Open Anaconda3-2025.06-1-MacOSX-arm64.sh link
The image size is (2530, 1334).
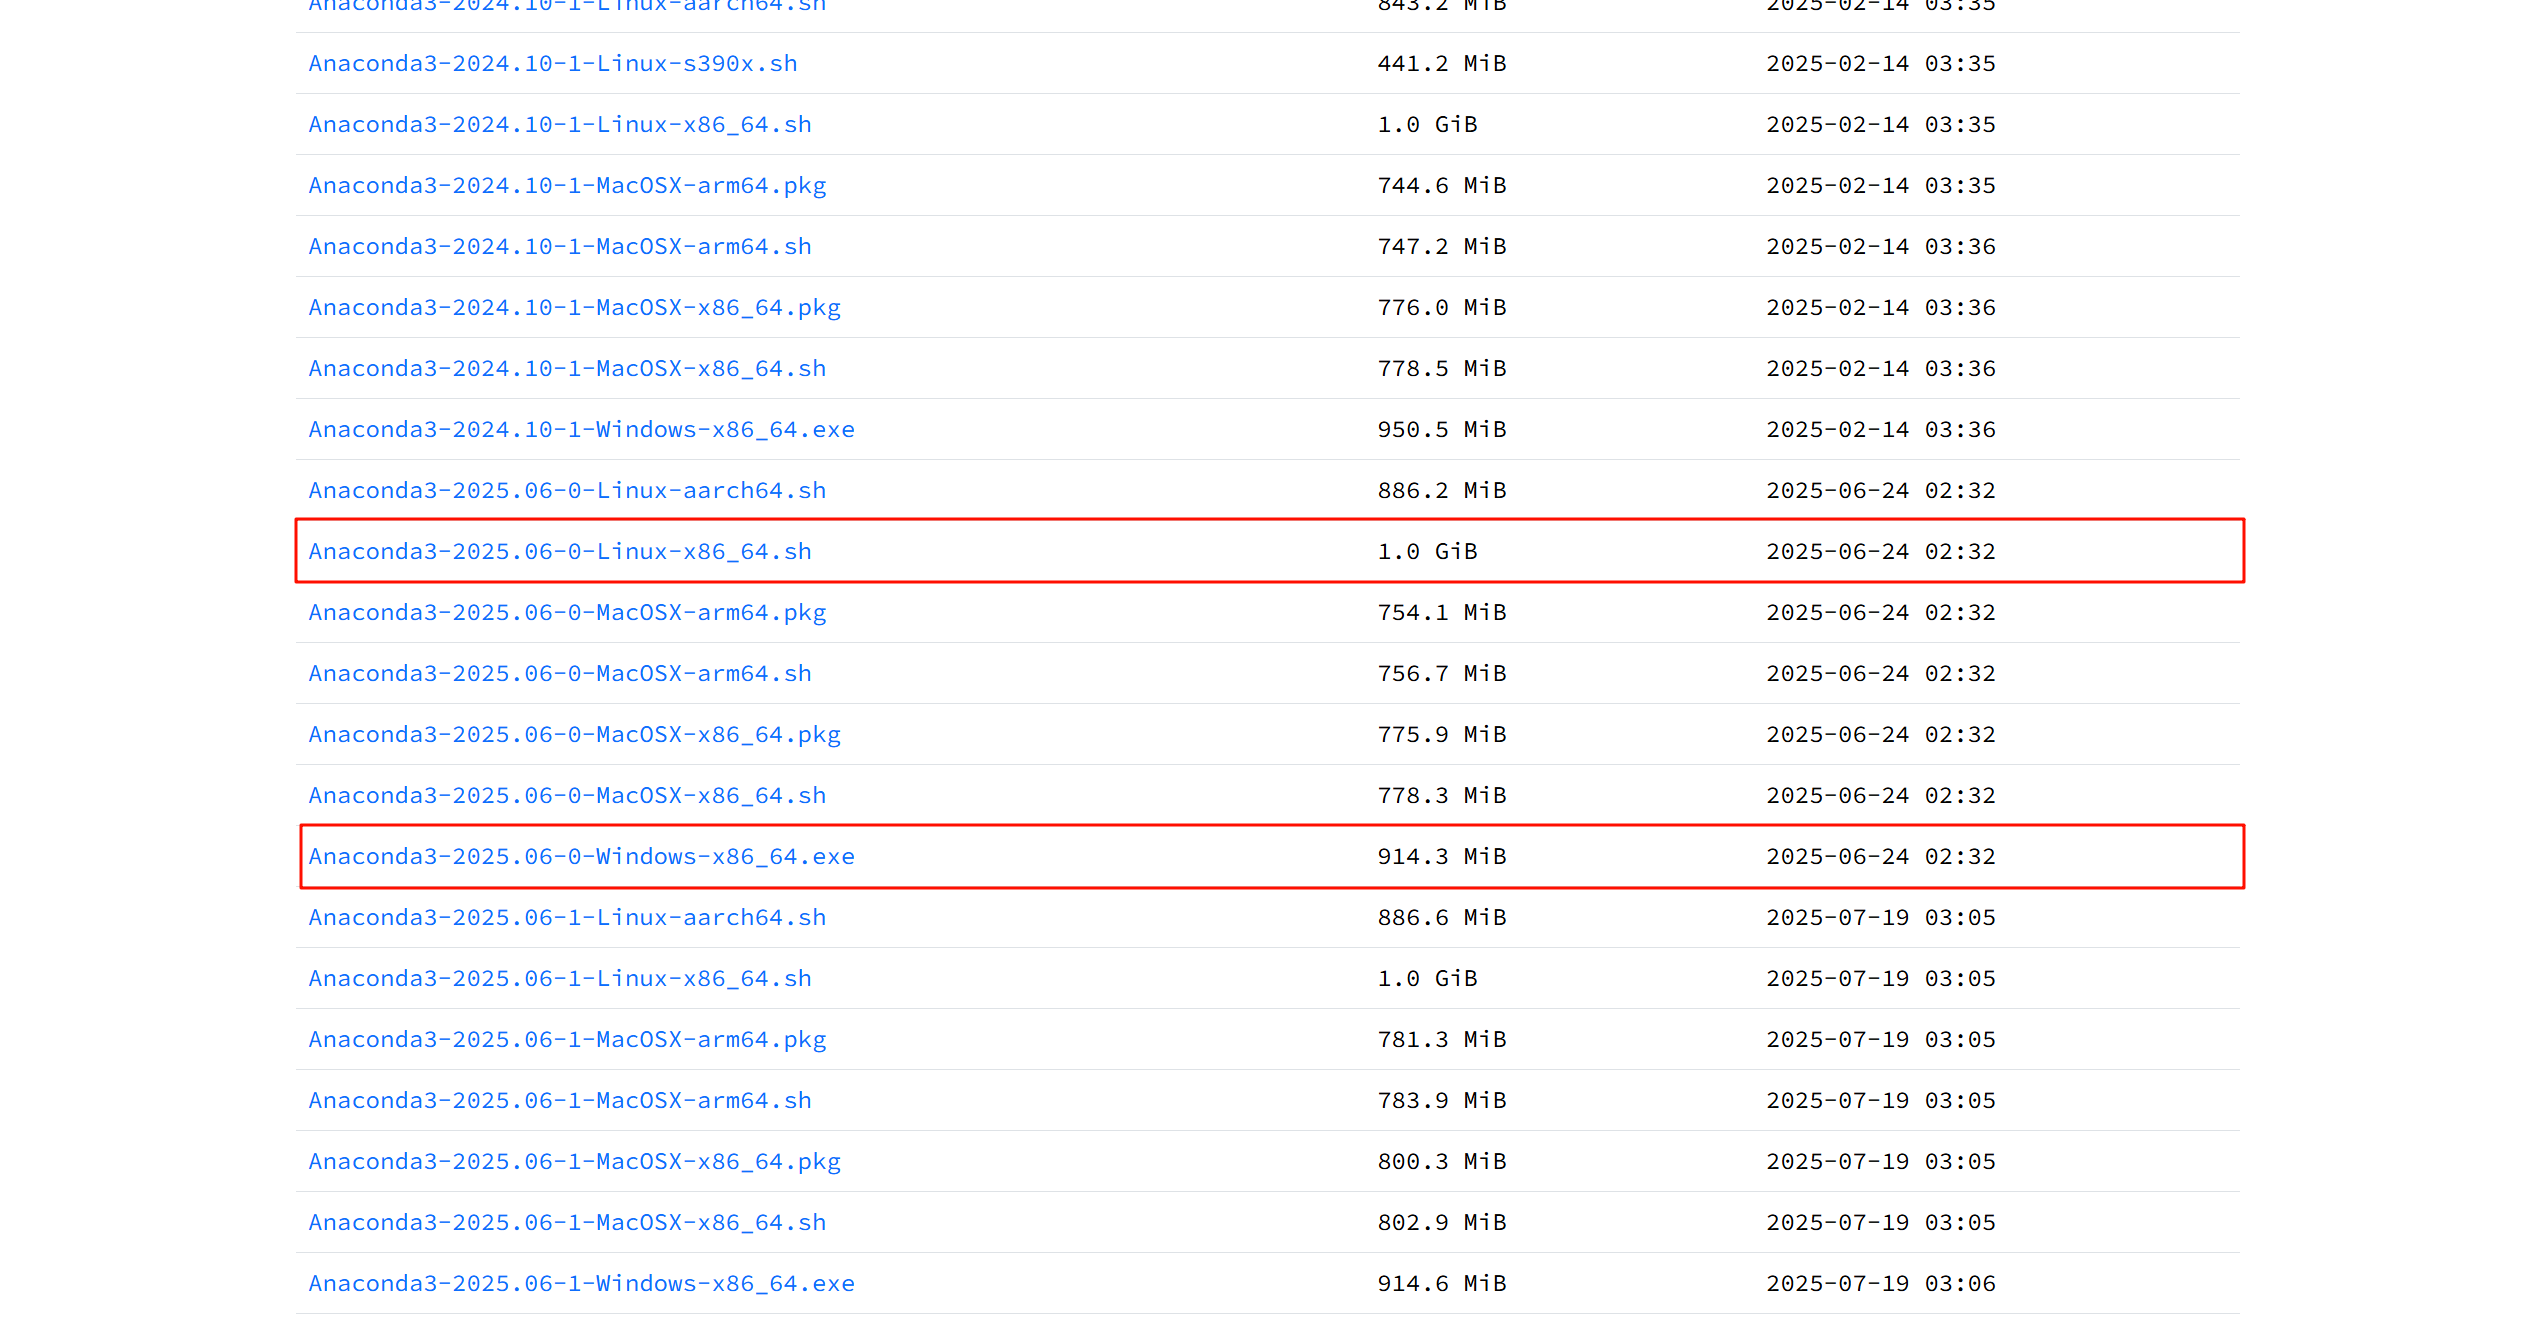pyautogui.click(x=559, y=1101)
